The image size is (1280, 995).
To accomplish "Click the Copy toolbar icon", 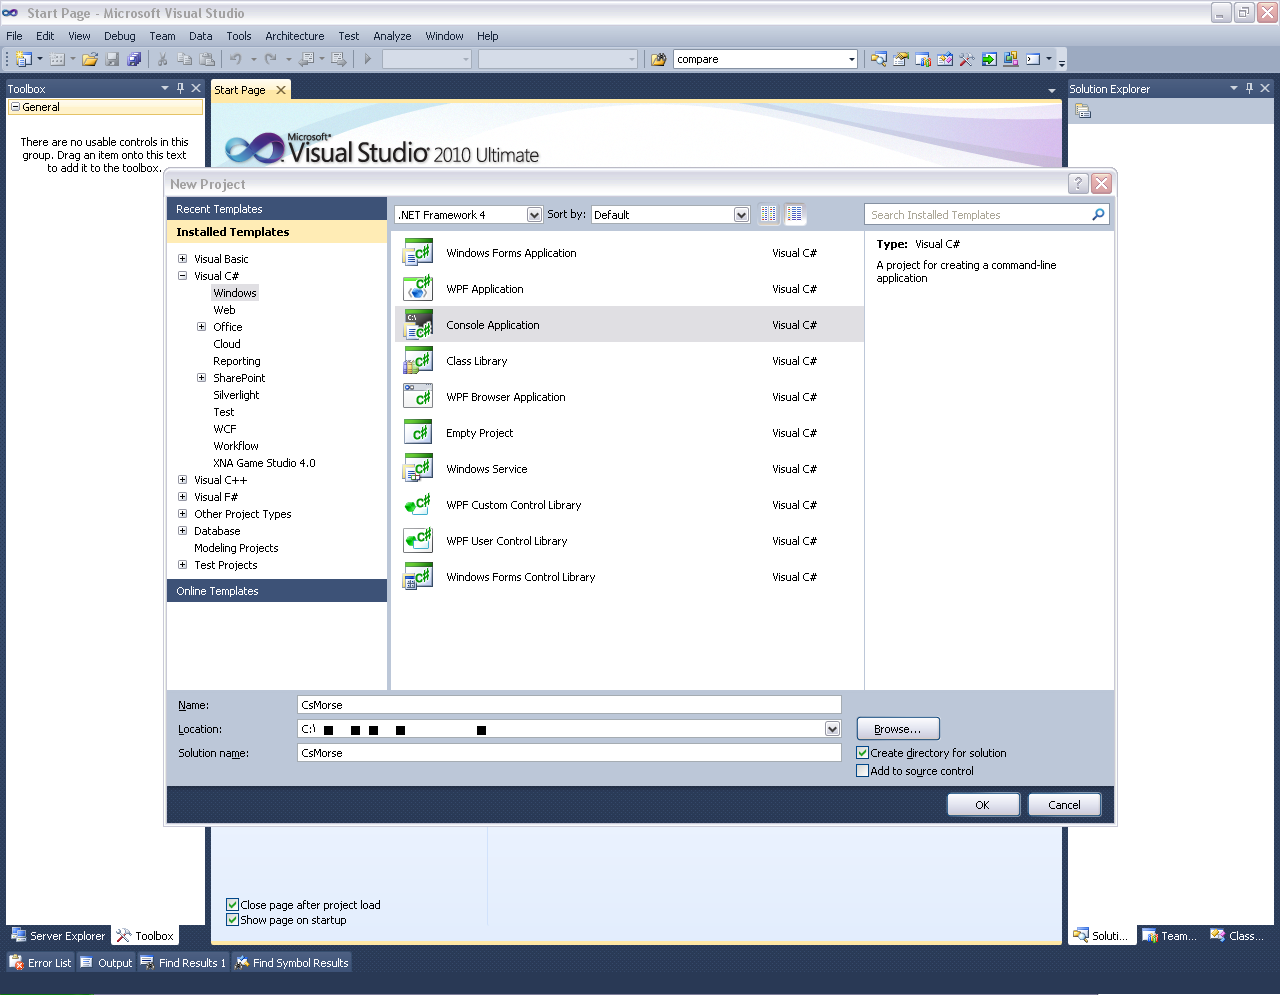I will [x=184, y=59].
